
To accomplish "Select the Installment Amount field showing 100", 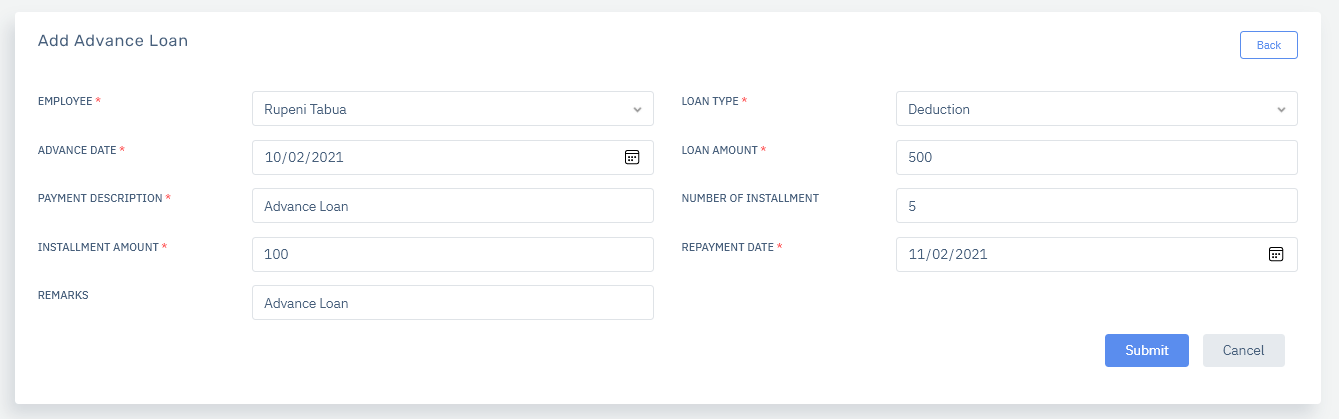I will (453, 254).
